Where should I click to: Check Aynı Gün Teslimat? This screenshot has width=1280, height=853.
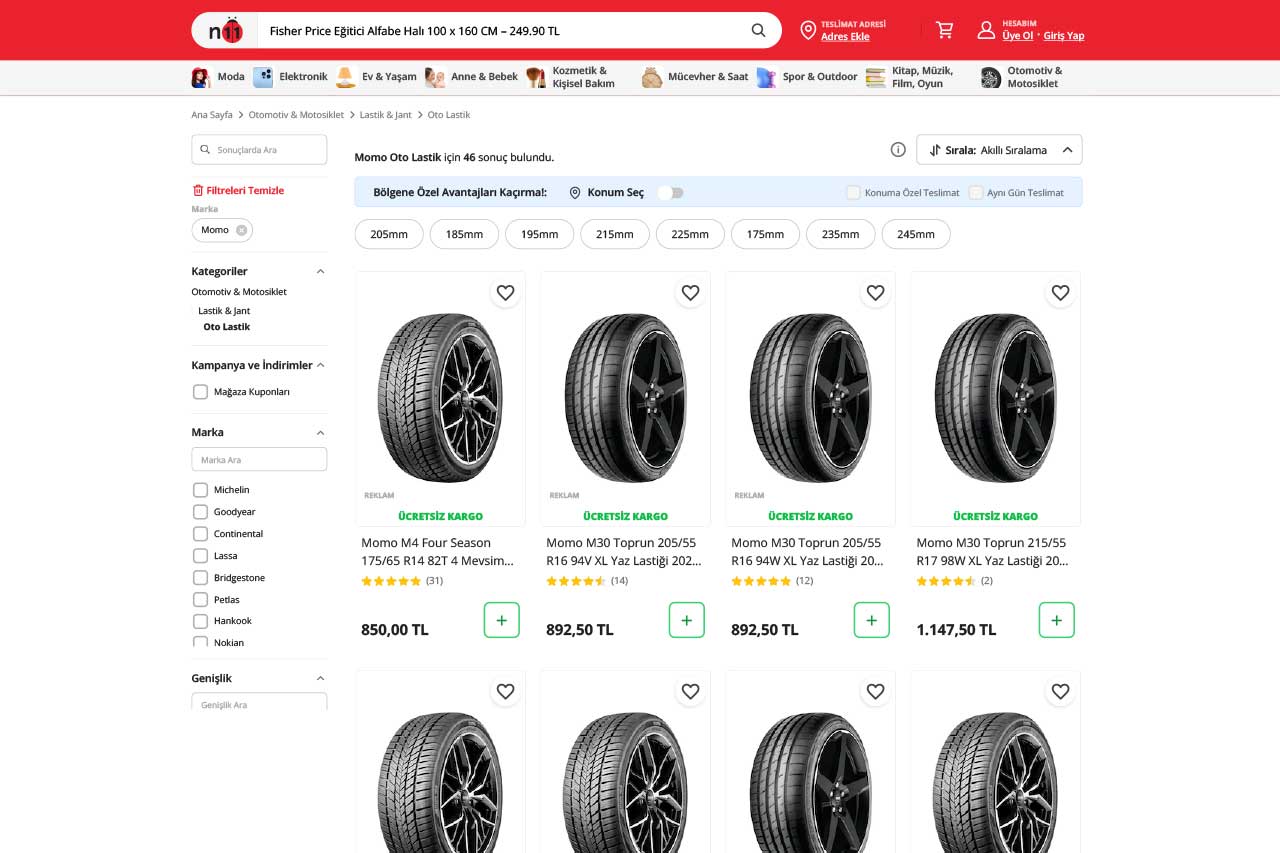click(x=975, y=193)
